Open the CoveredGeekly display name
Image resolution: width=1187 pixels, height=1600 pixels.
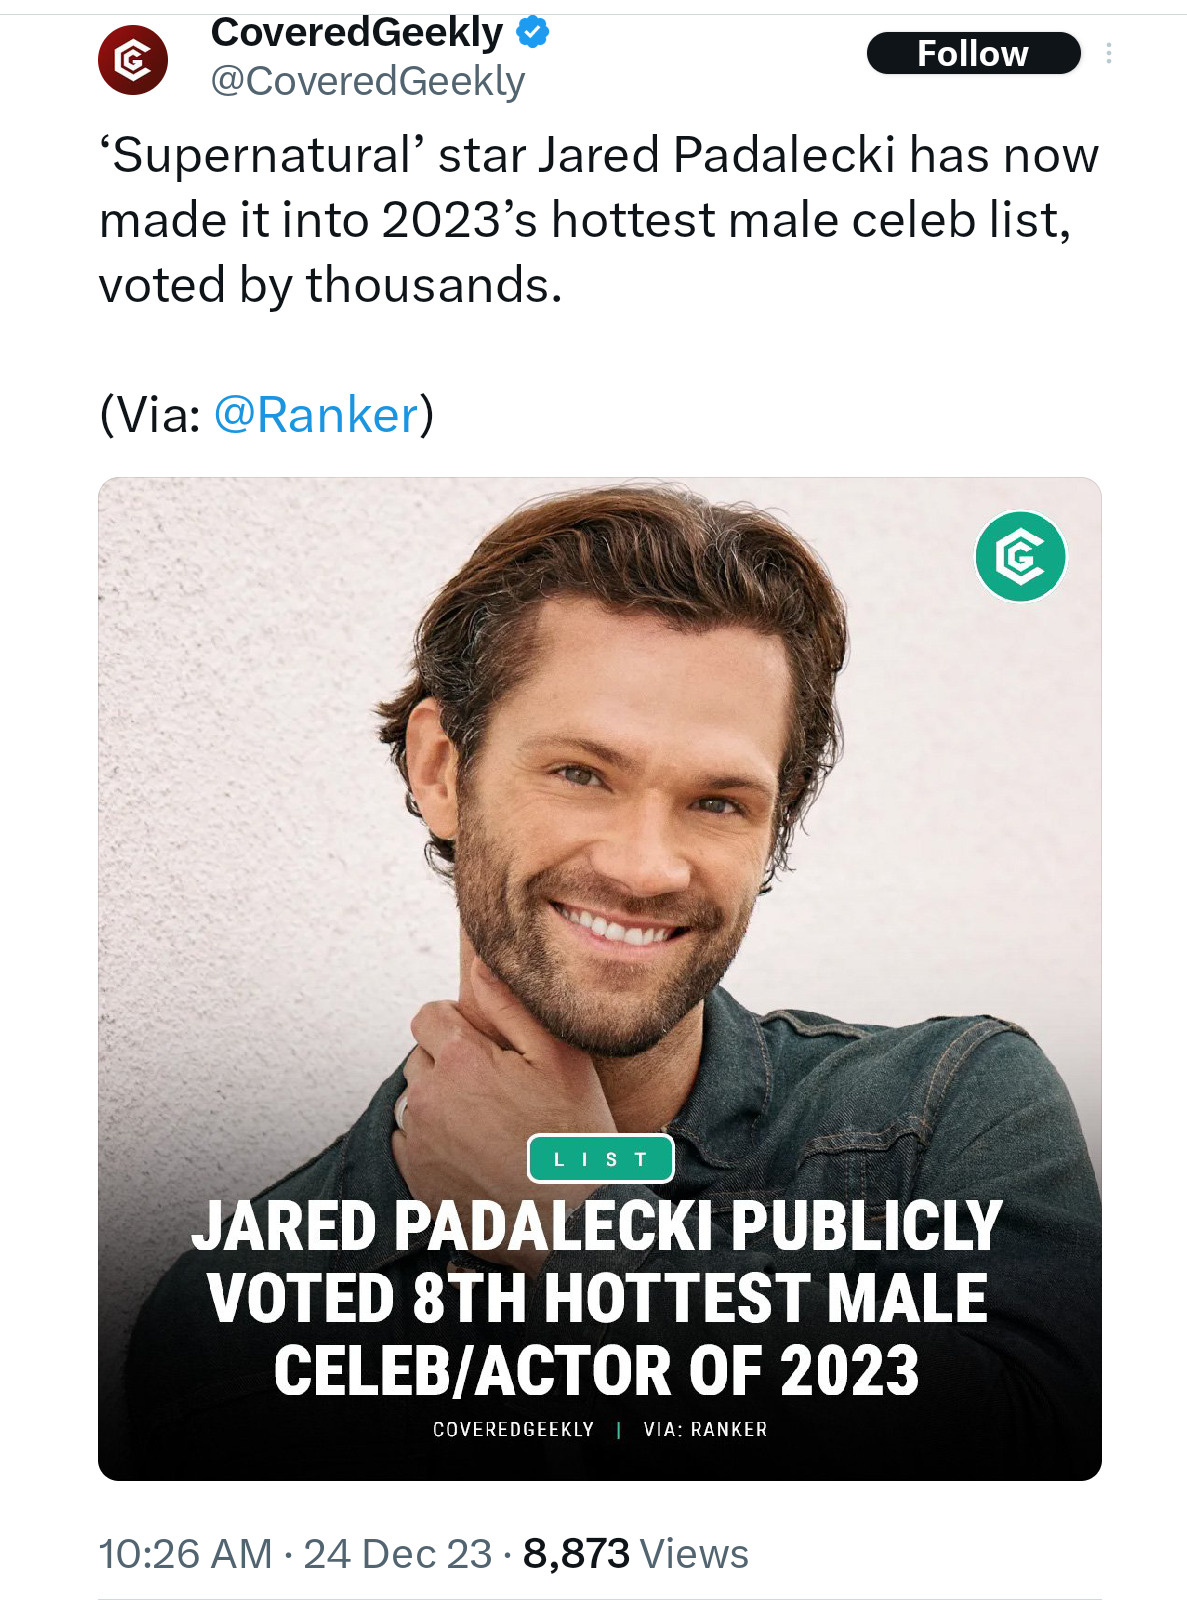pos(357,33)
